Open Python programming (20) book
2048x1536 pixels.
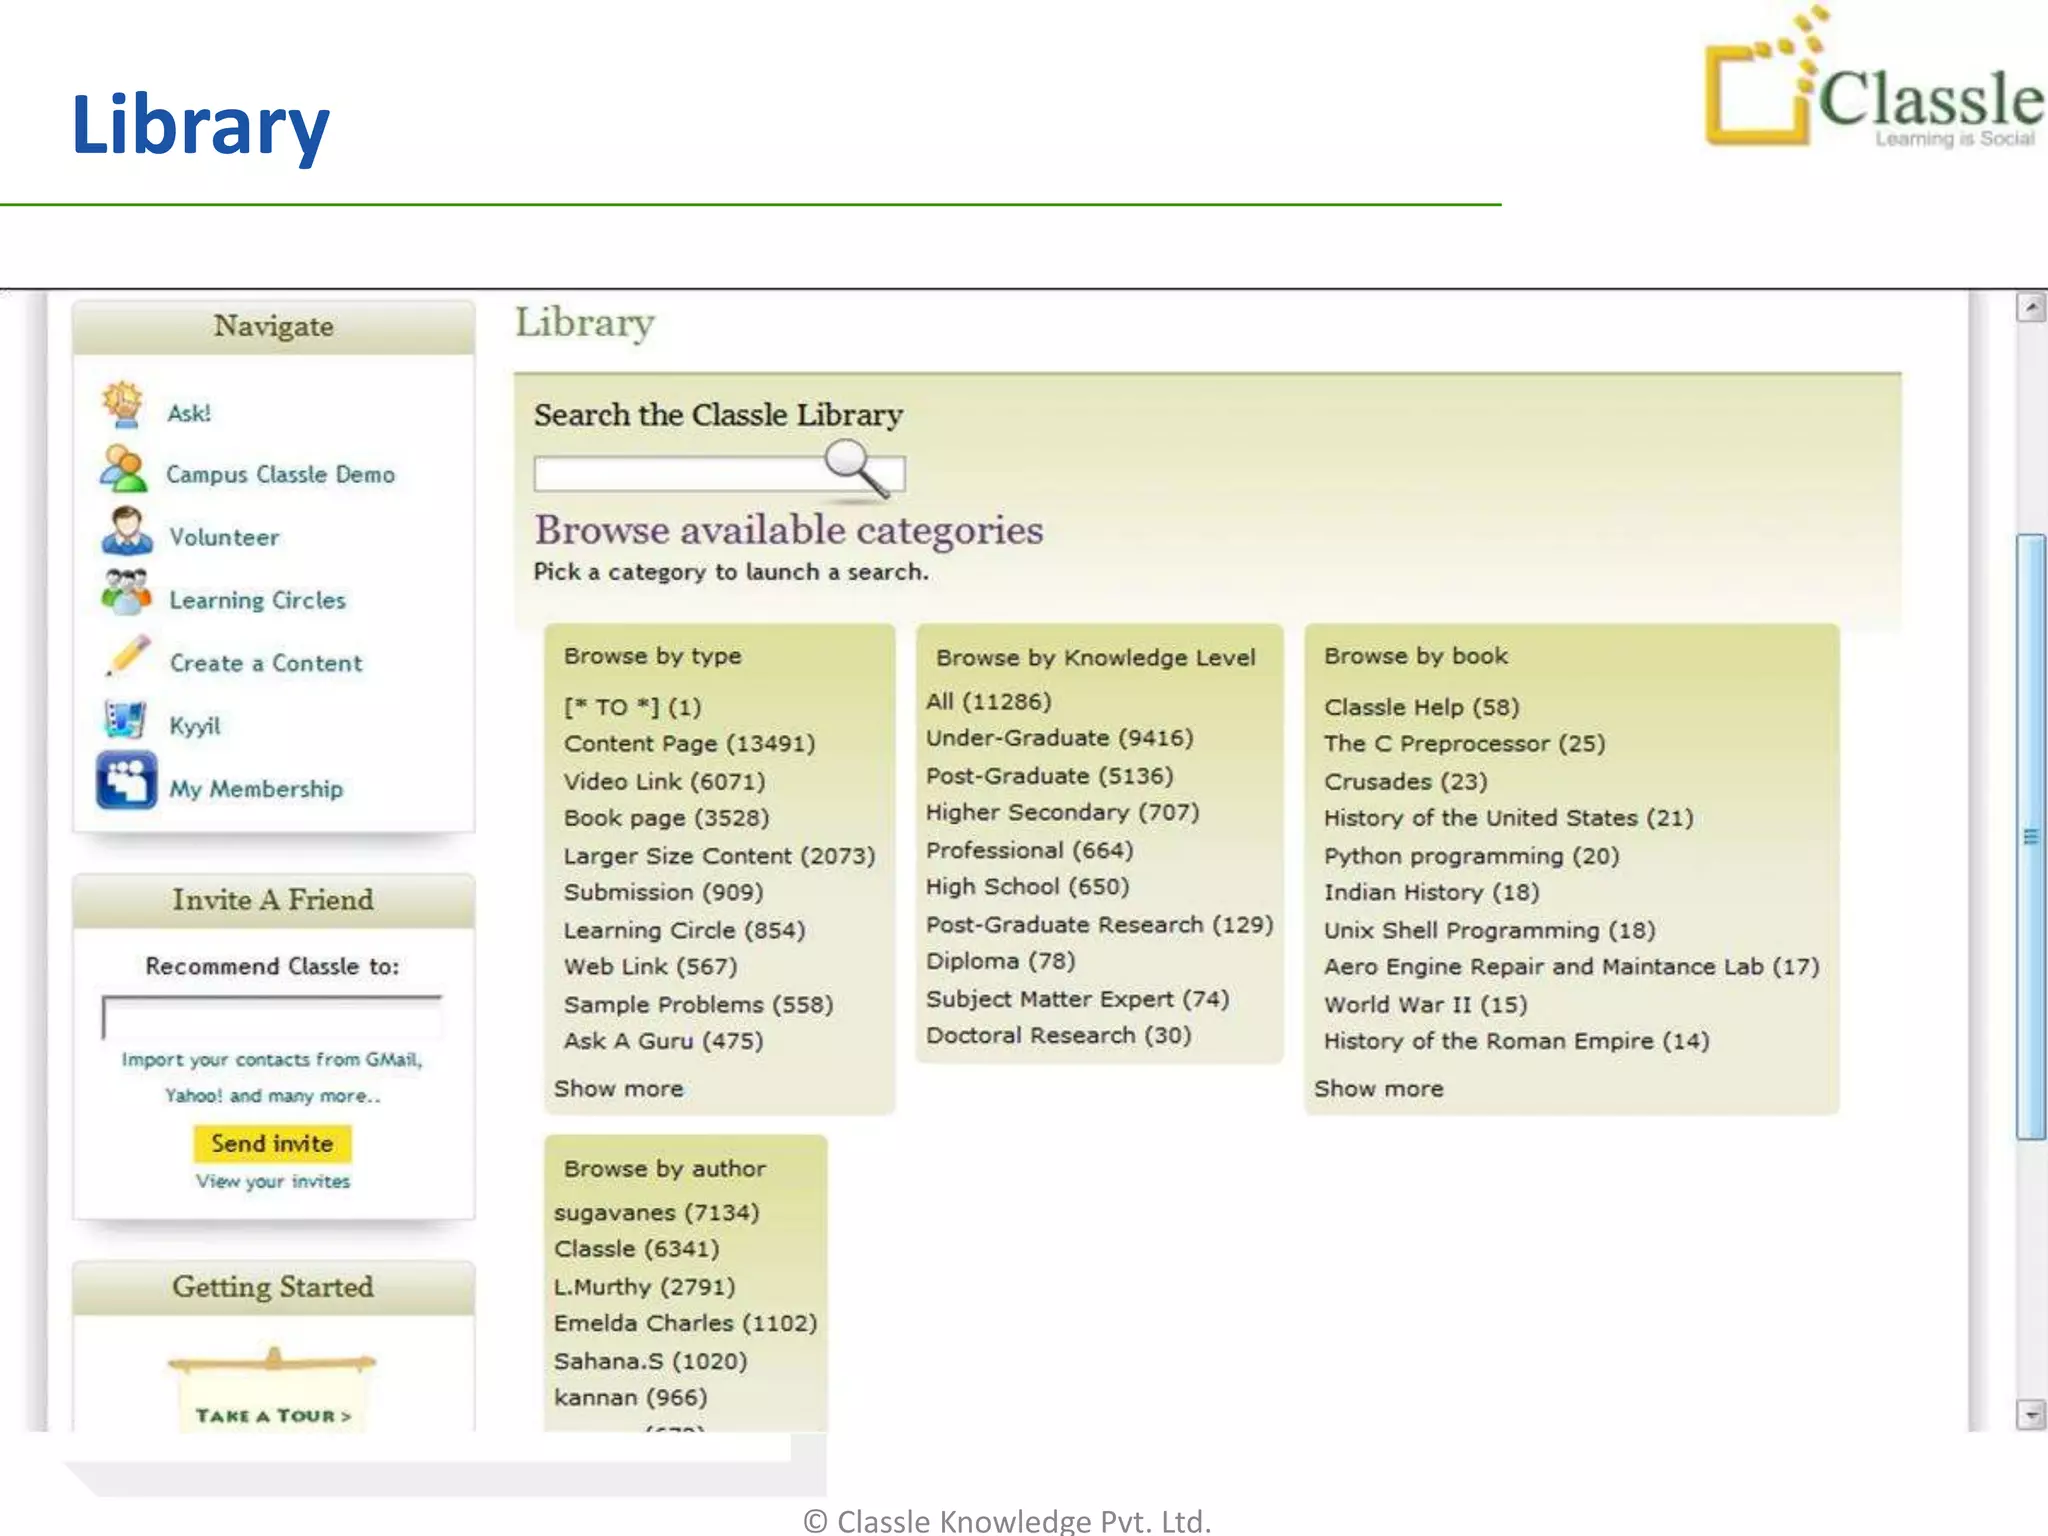tap(1472, 856)
